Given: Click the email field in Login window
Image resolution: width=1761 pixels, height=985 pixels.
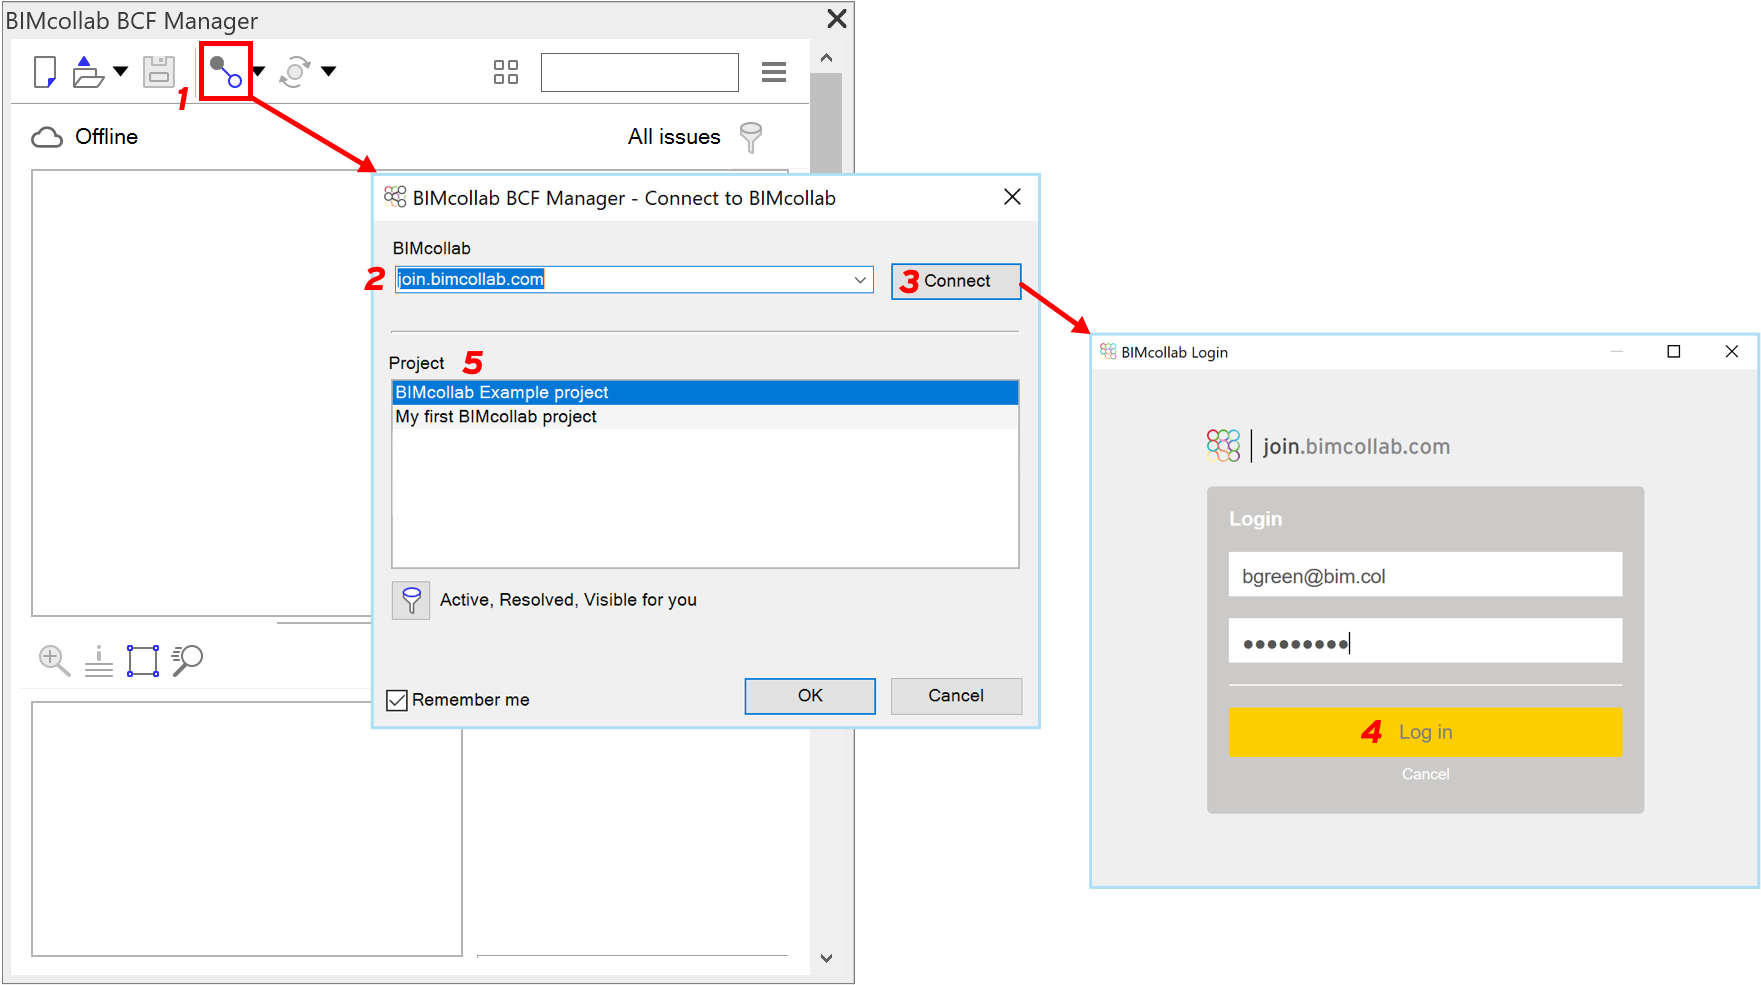Looking at the screenshot, I should (1425, 575).
